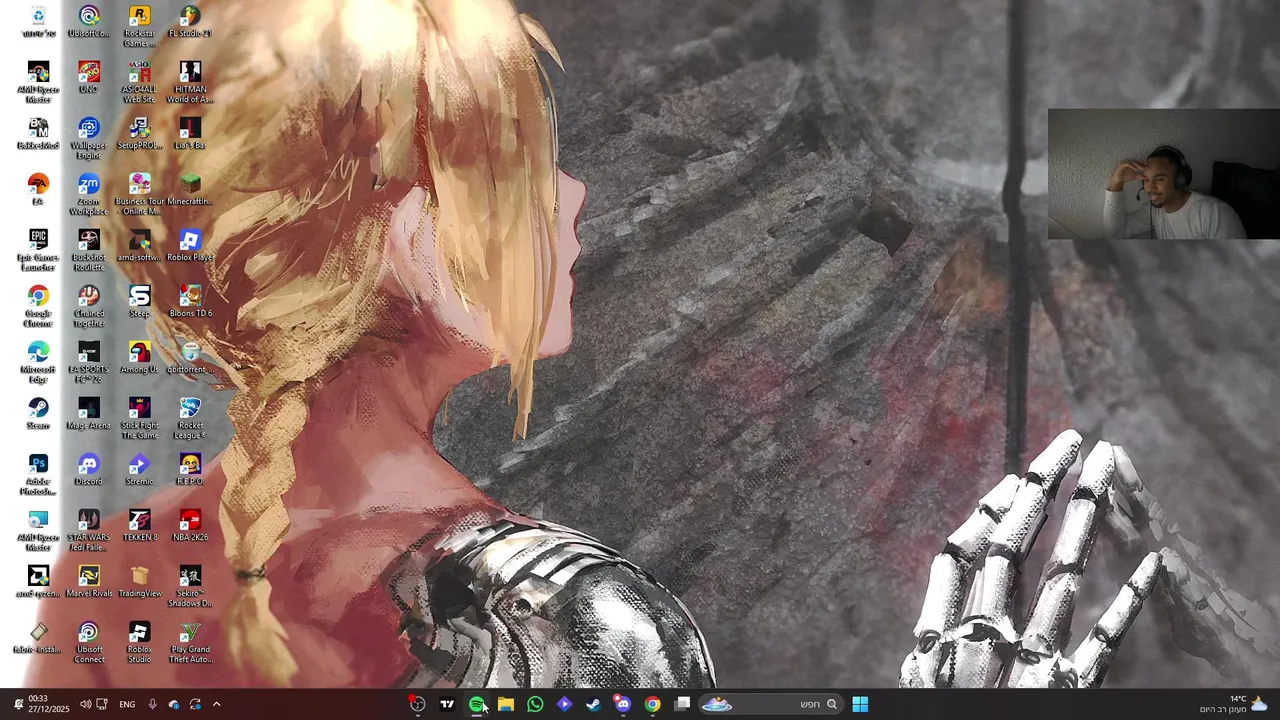Launch Marvel Rivals shortcut
The height and width of the screenshot is (720, 1280).
click(89, 581)
